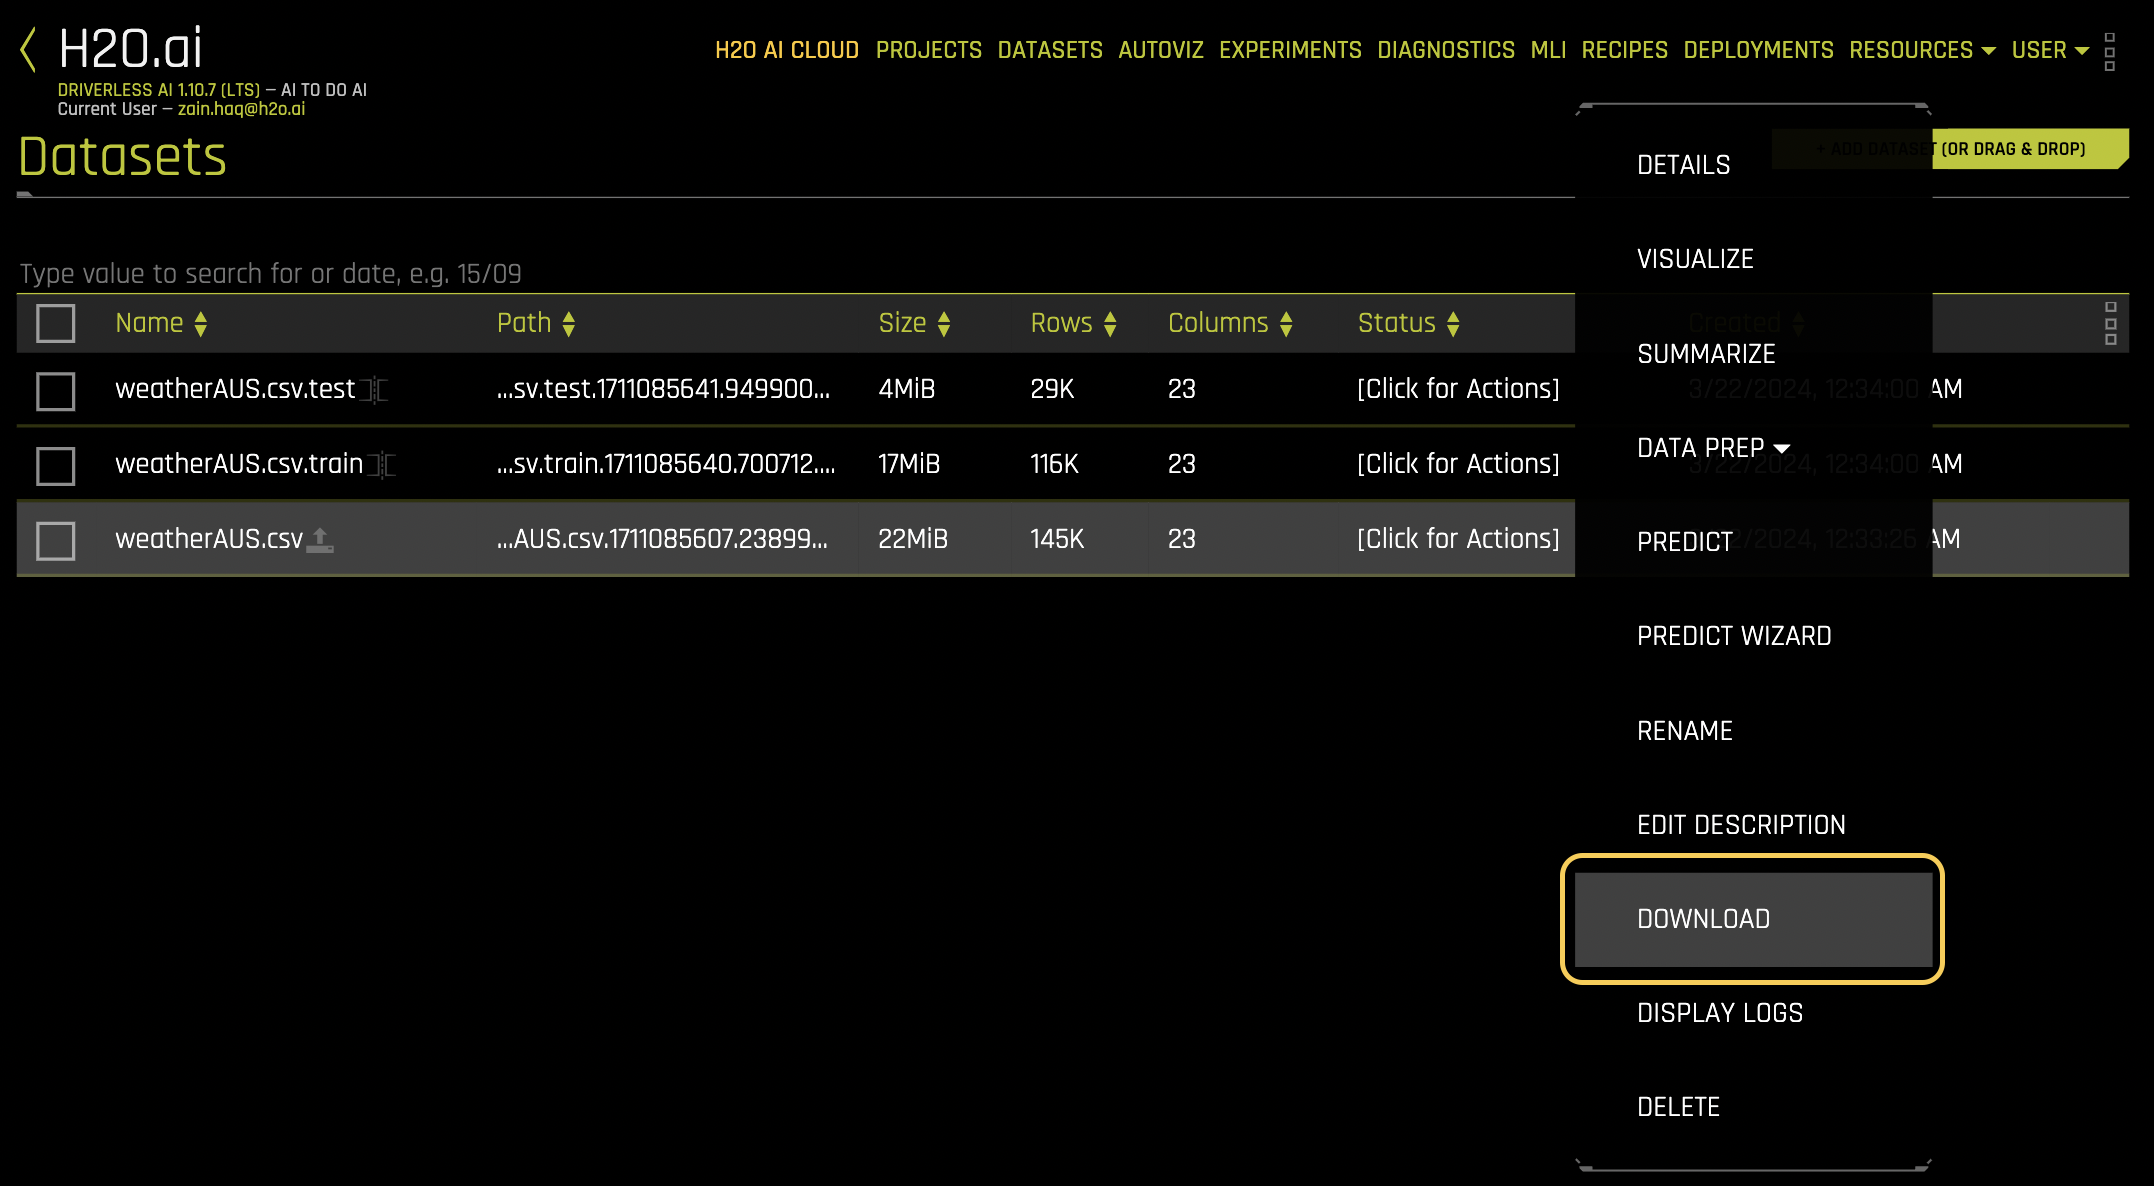Viewport: 2154px width, 1186px height.
Task: Select all datasets via header checkbox
Action: (55, 322)
